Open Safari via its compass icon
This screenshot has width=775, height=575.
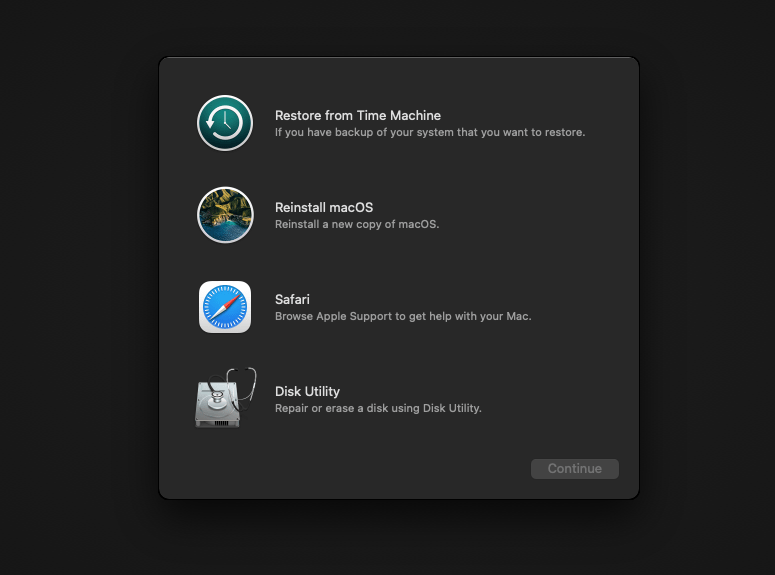coord(225,307)
